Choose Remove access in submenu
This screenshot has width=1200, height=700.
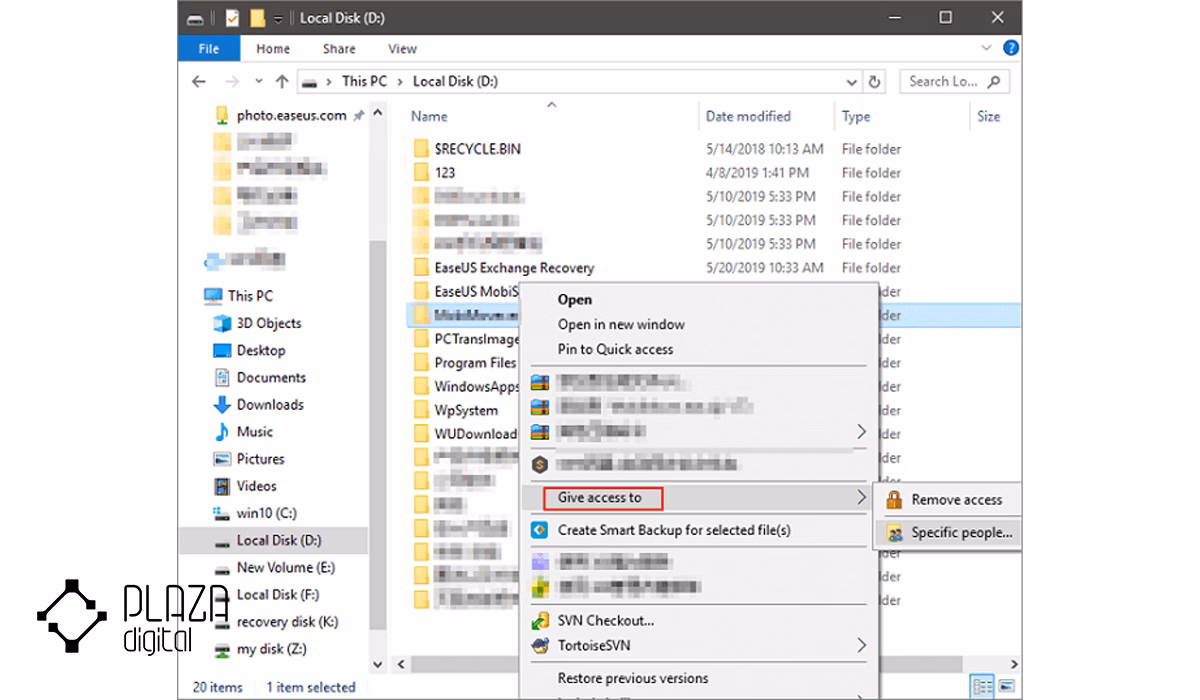(956, 499)
